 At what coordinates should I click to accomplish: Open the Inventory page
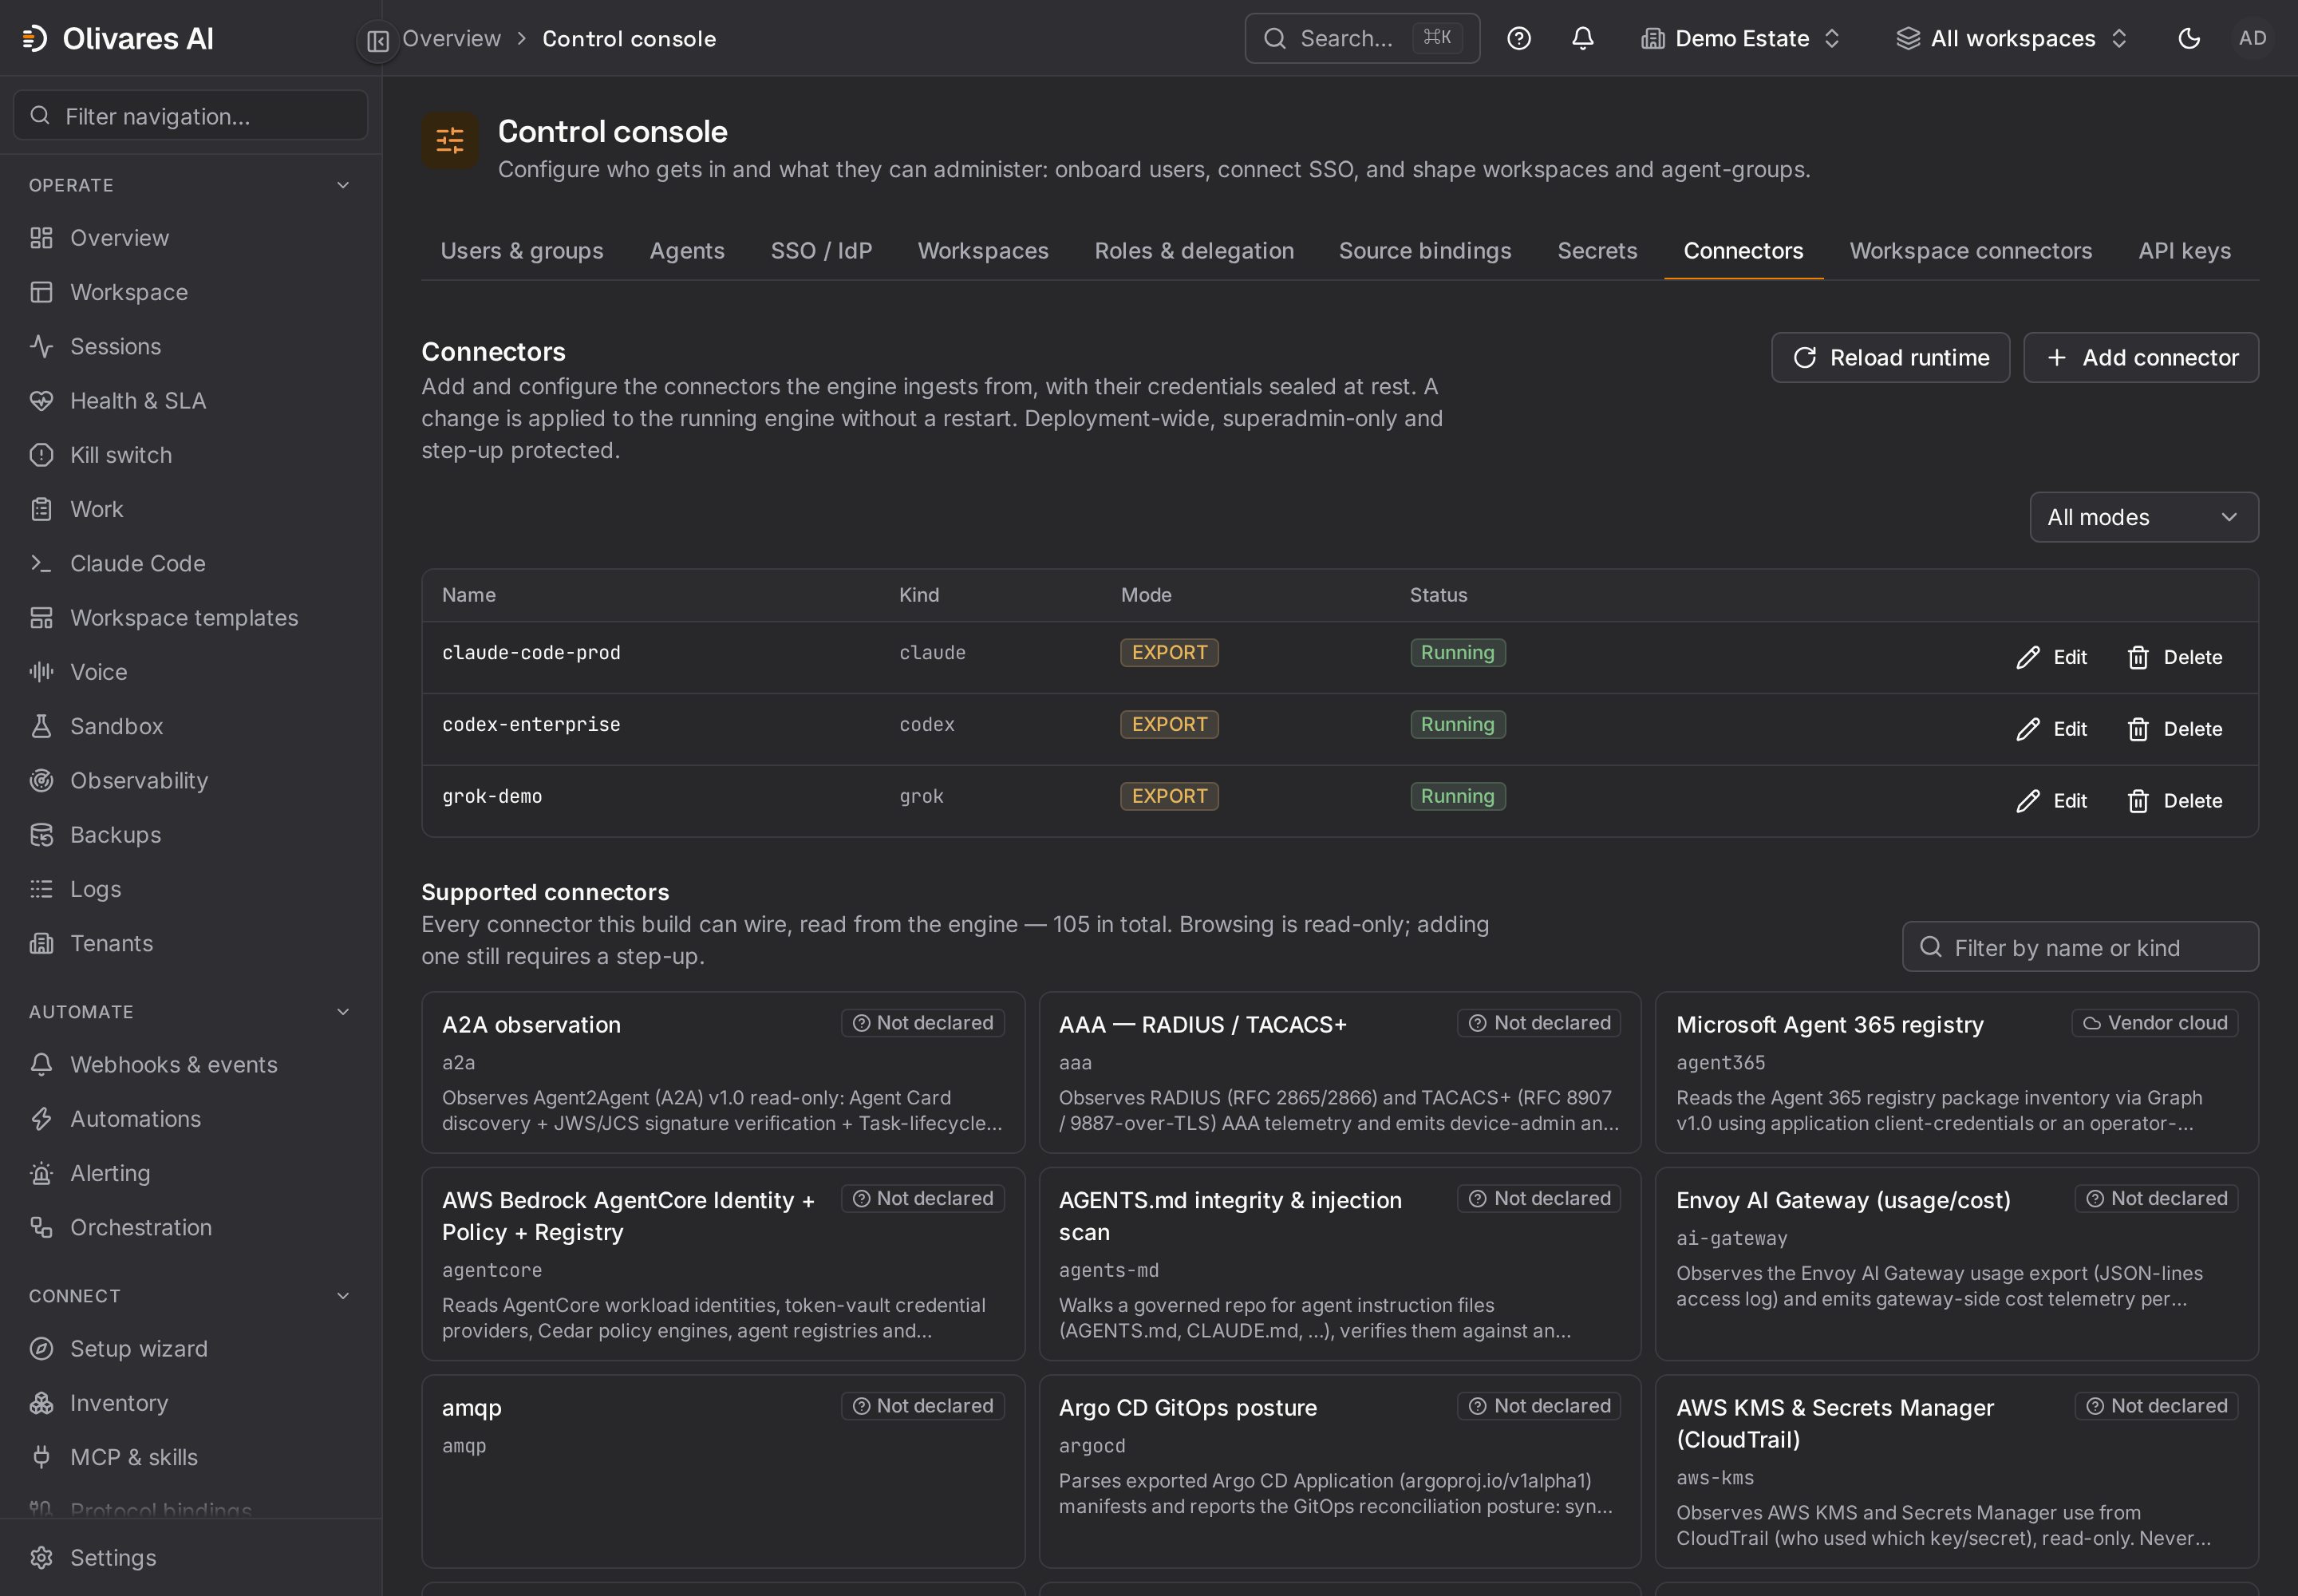[x=190, y=1403]
